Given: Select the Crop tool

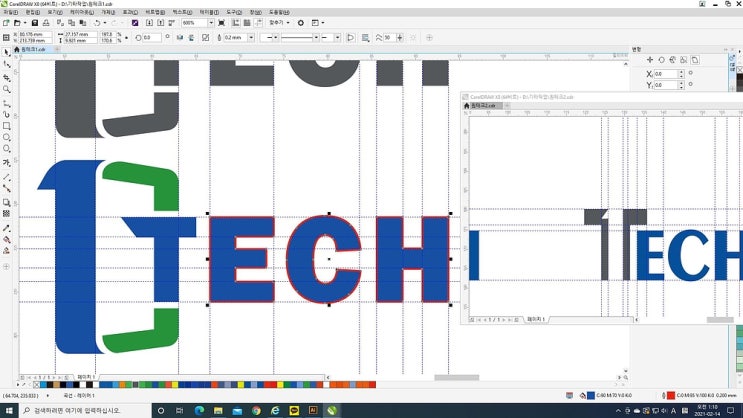Looking at the screenshot, I should pos(6,77).
